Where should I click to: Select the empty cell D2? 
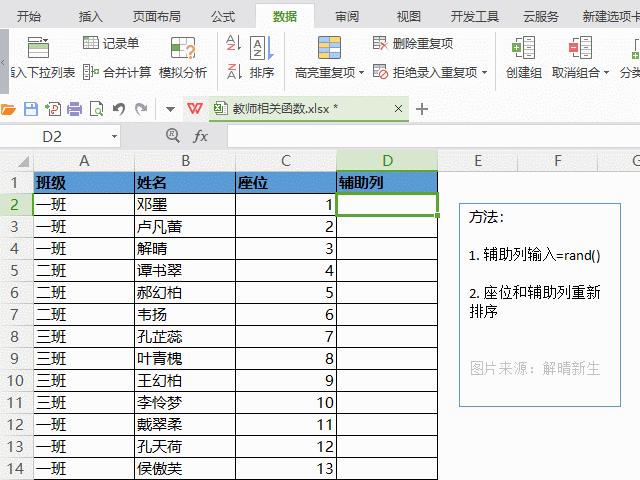tap(387, 204)
